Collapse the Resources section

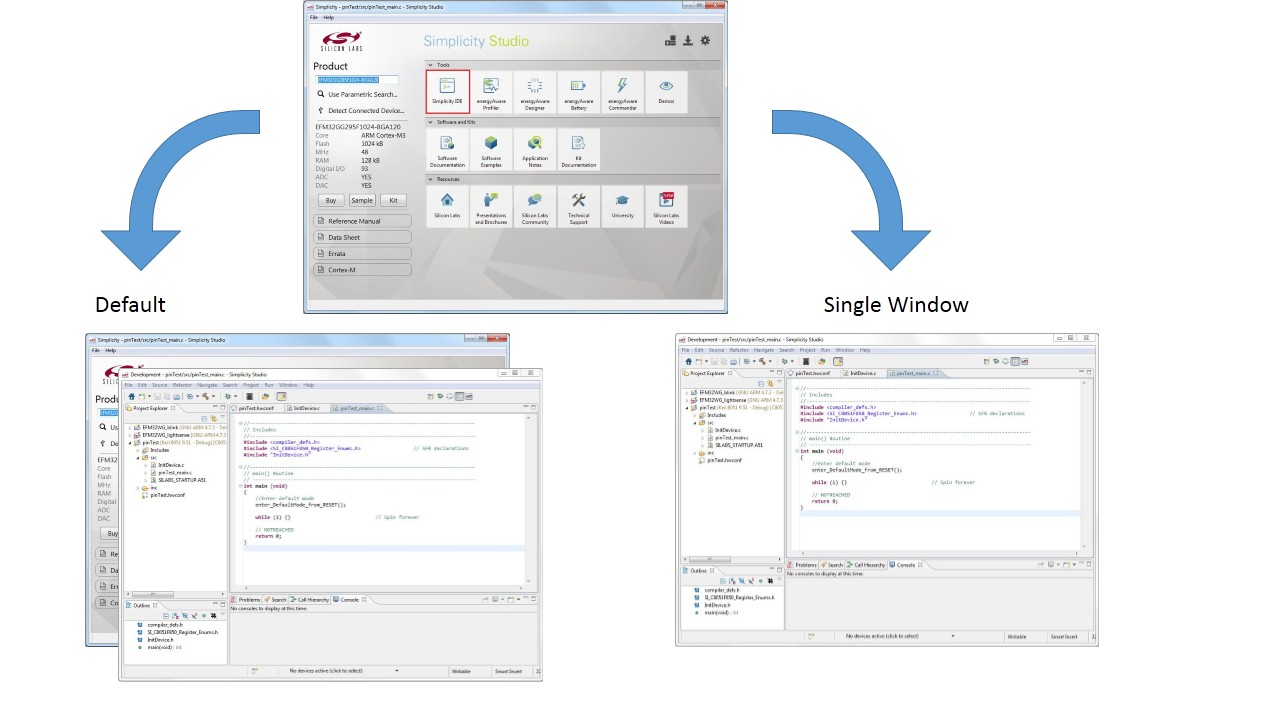point(431,179)
